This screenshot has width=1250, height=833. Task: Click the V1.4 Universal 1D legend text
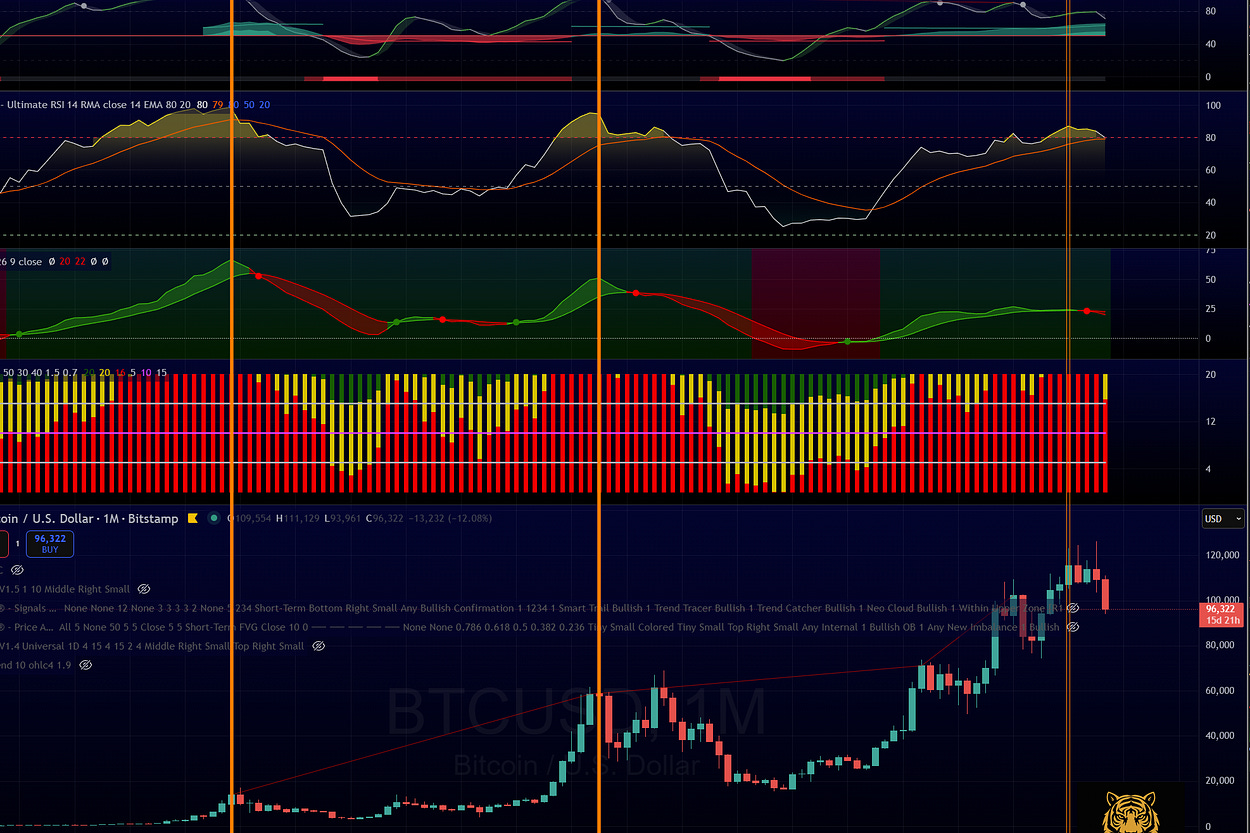[x=152, y=646]
